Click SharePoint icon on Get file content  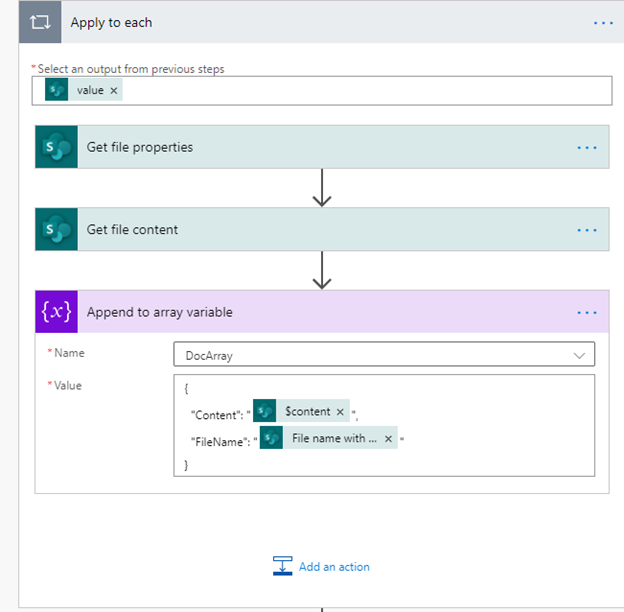(x=57, y=229)
